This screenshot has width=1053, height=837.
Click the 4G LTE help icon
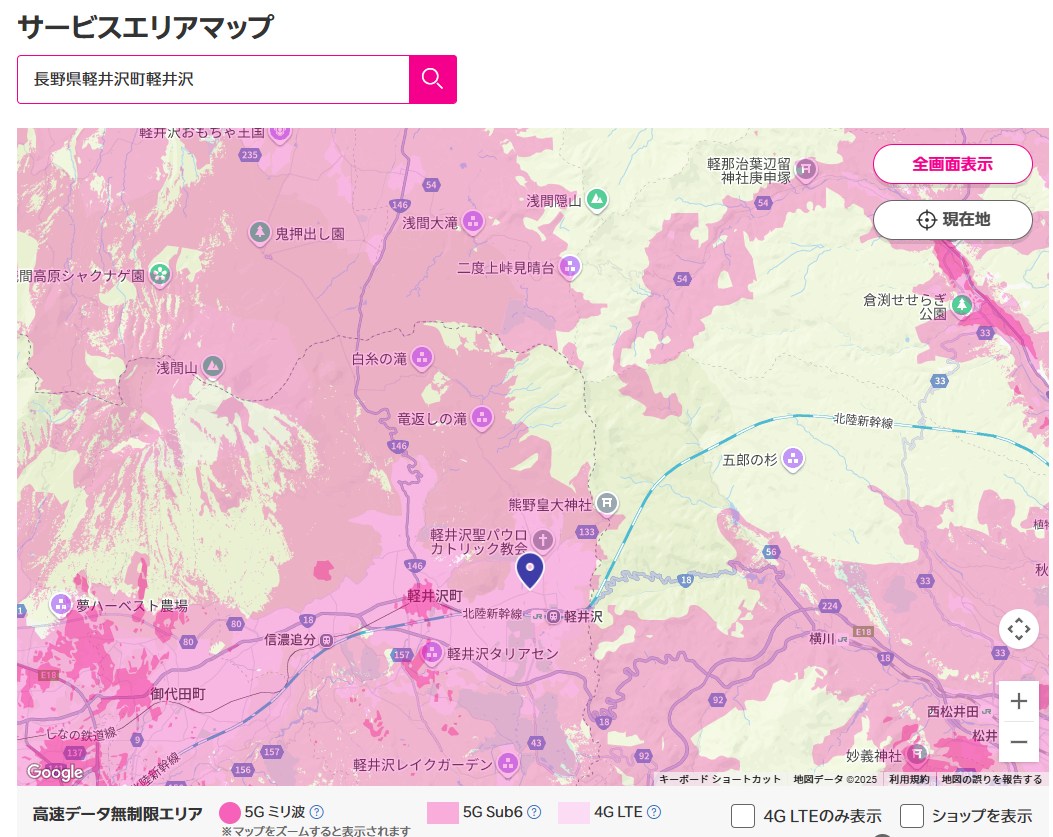coord(654,812)
